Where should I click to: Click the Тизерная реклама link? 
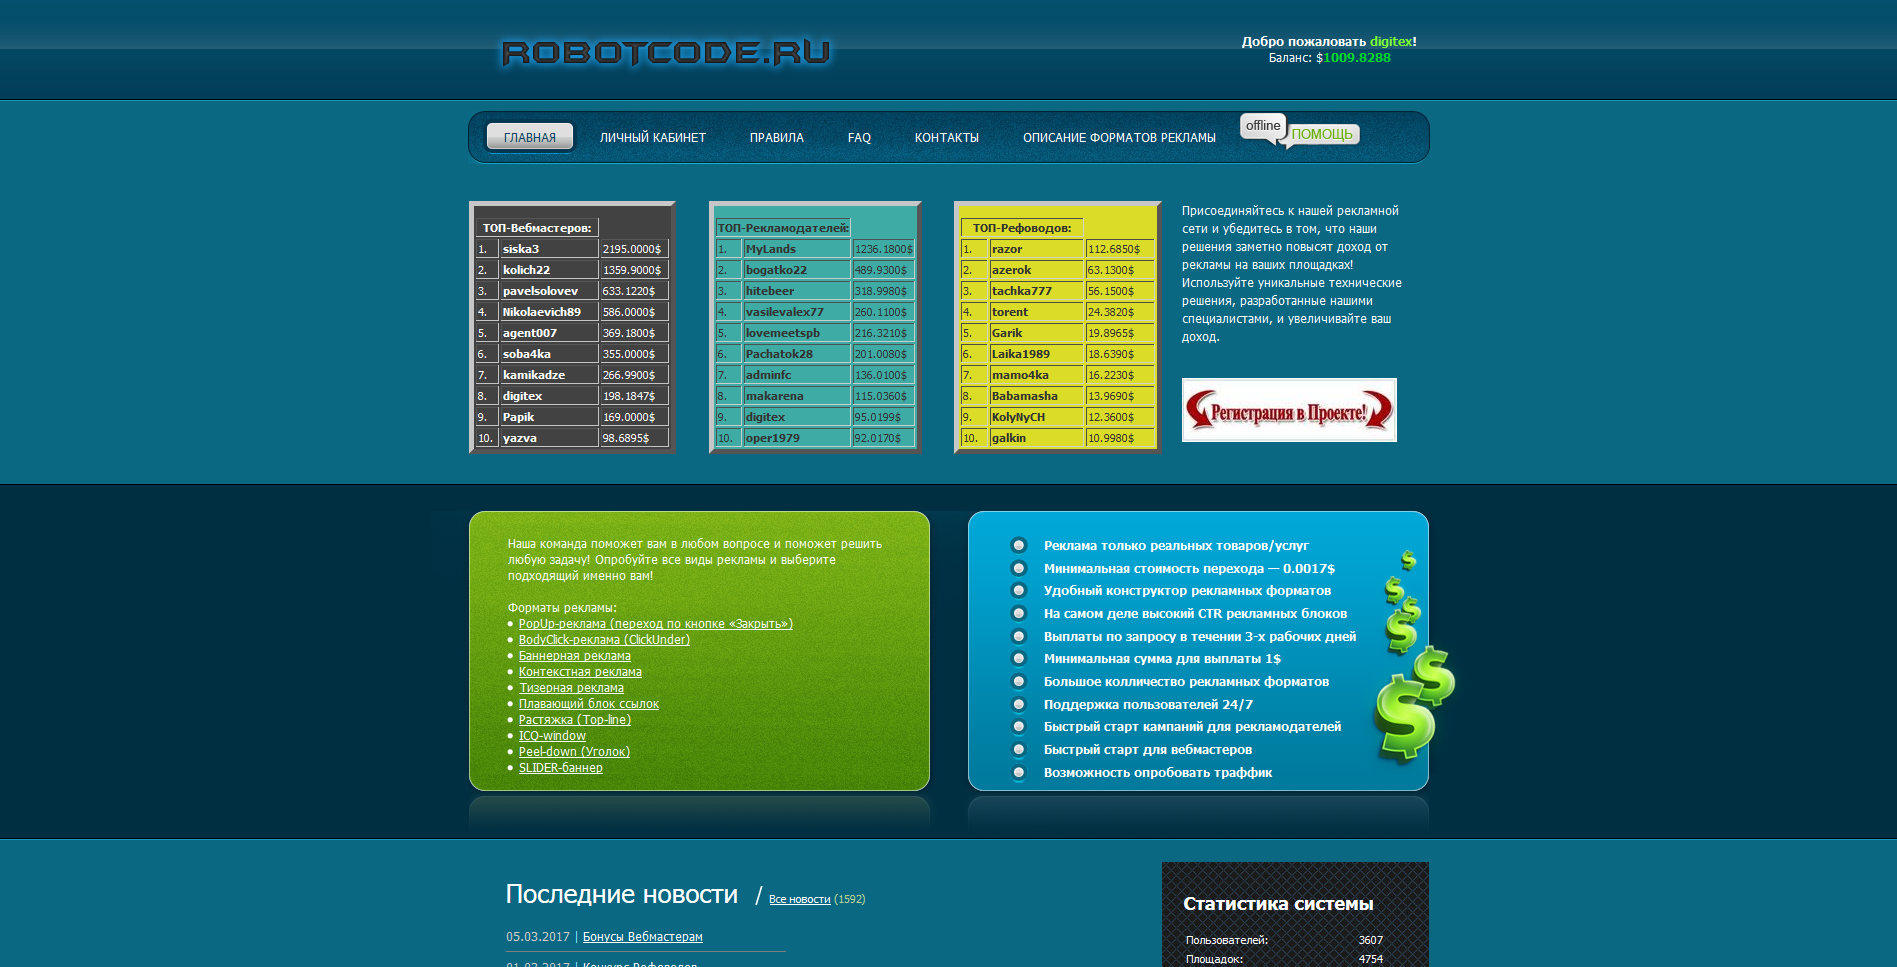tap(571, 688)
